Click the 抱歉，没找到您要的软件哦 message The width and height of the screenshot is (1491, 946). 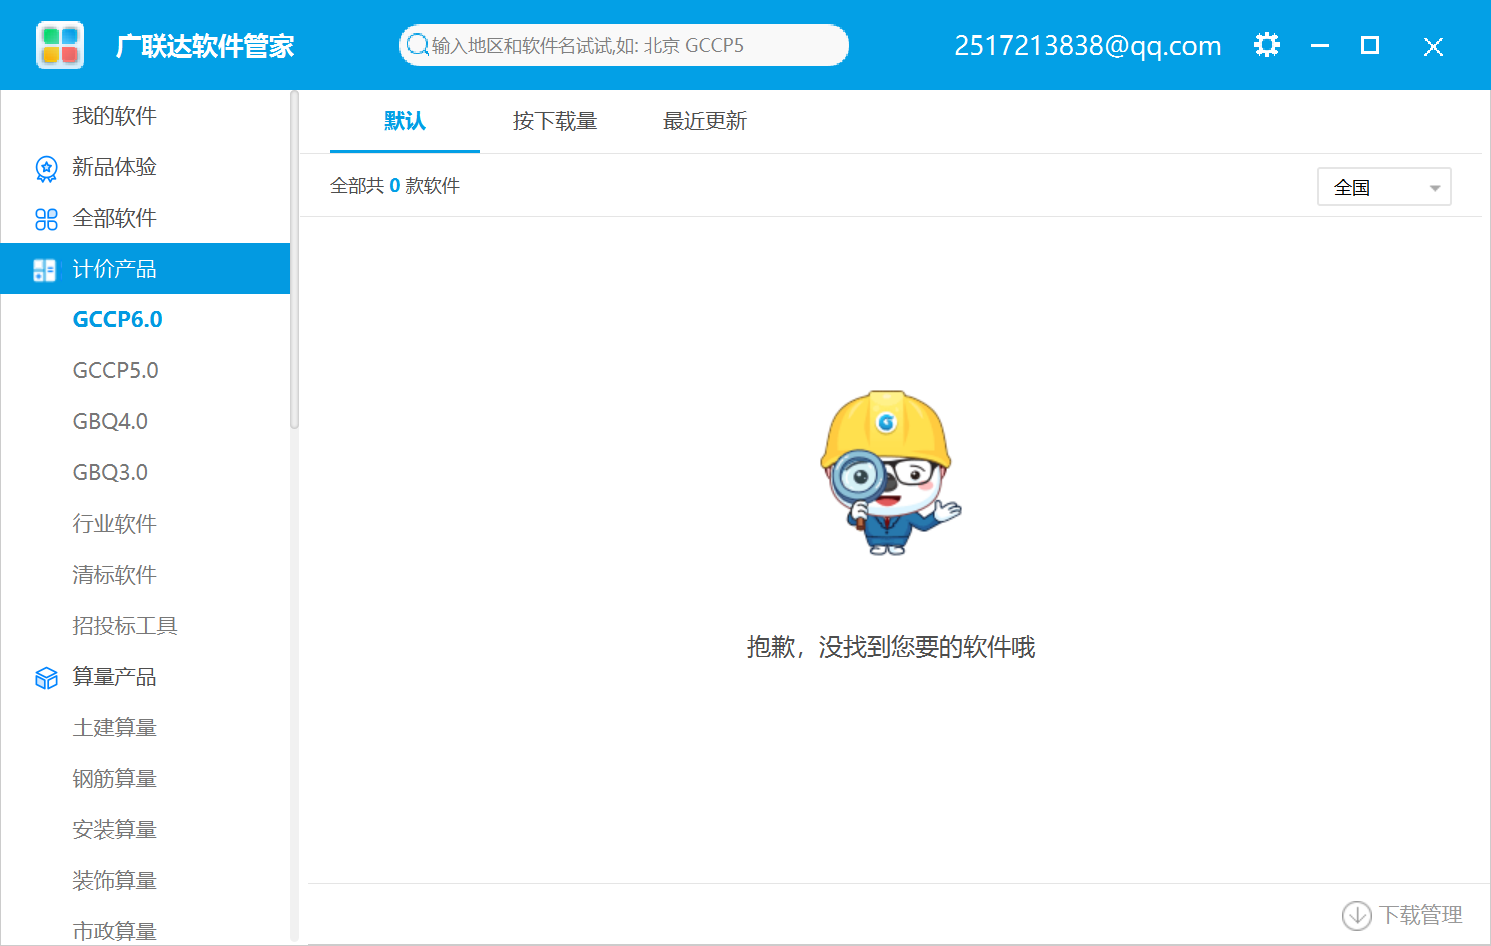coord(891,647)
